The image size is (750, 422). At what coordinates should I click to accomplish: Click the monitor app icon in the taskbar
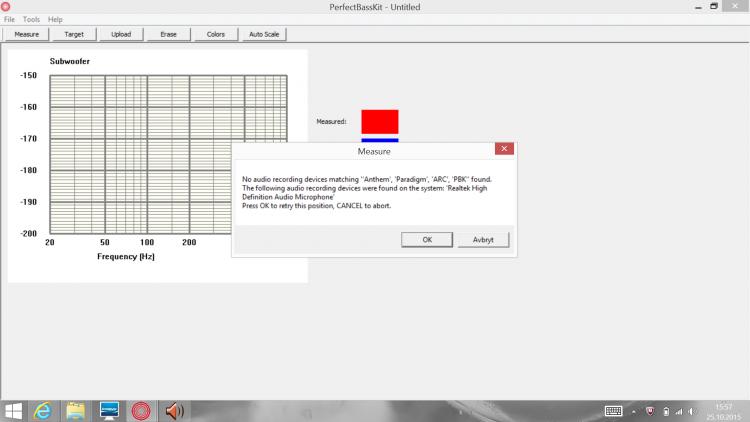coord(109,411)
